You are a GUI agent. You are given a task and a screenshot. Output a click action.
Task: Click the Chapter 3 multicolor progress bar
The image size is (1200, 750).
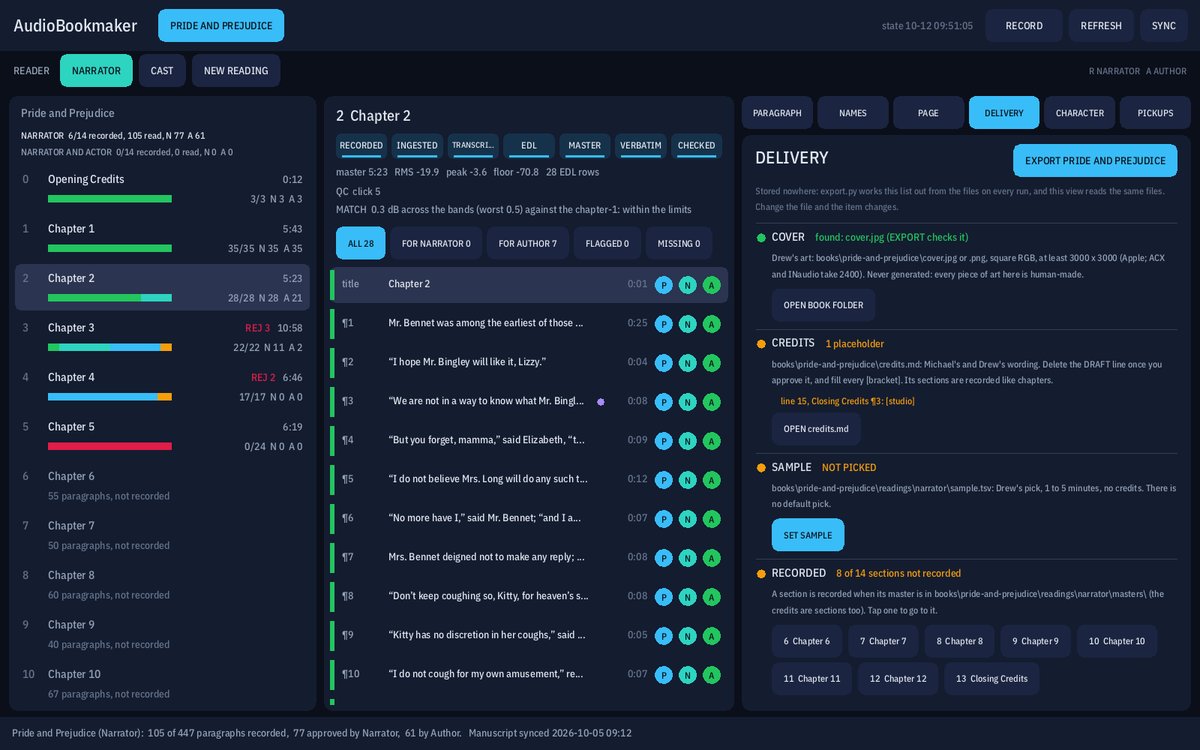pyautogui.click(x=110, y=347)
